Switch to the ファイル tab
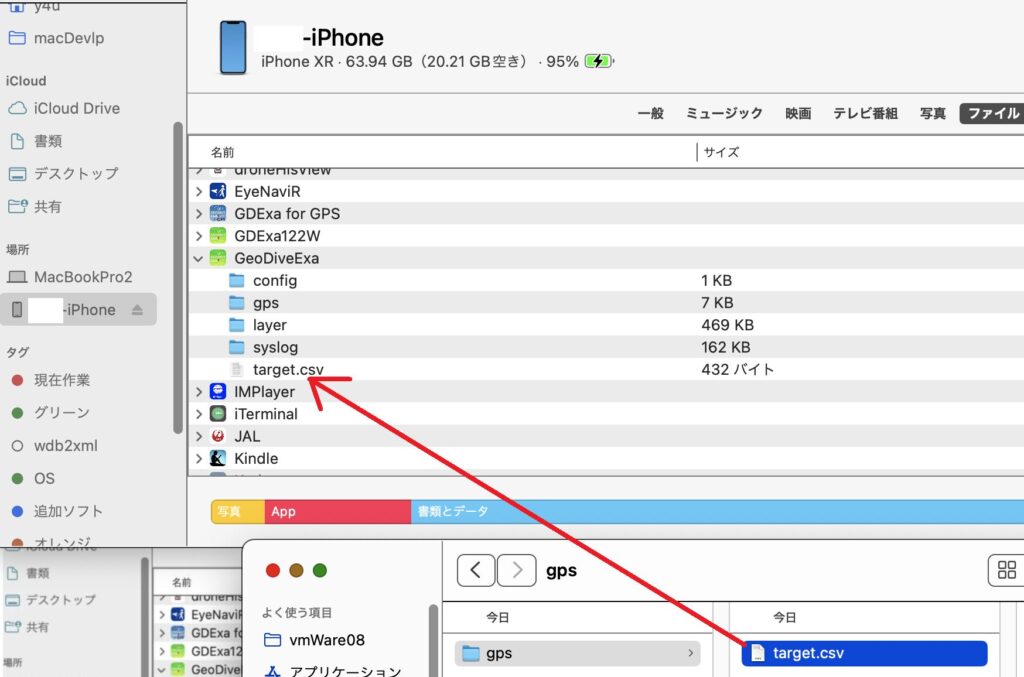1024x677 pixels. (993, 114)
